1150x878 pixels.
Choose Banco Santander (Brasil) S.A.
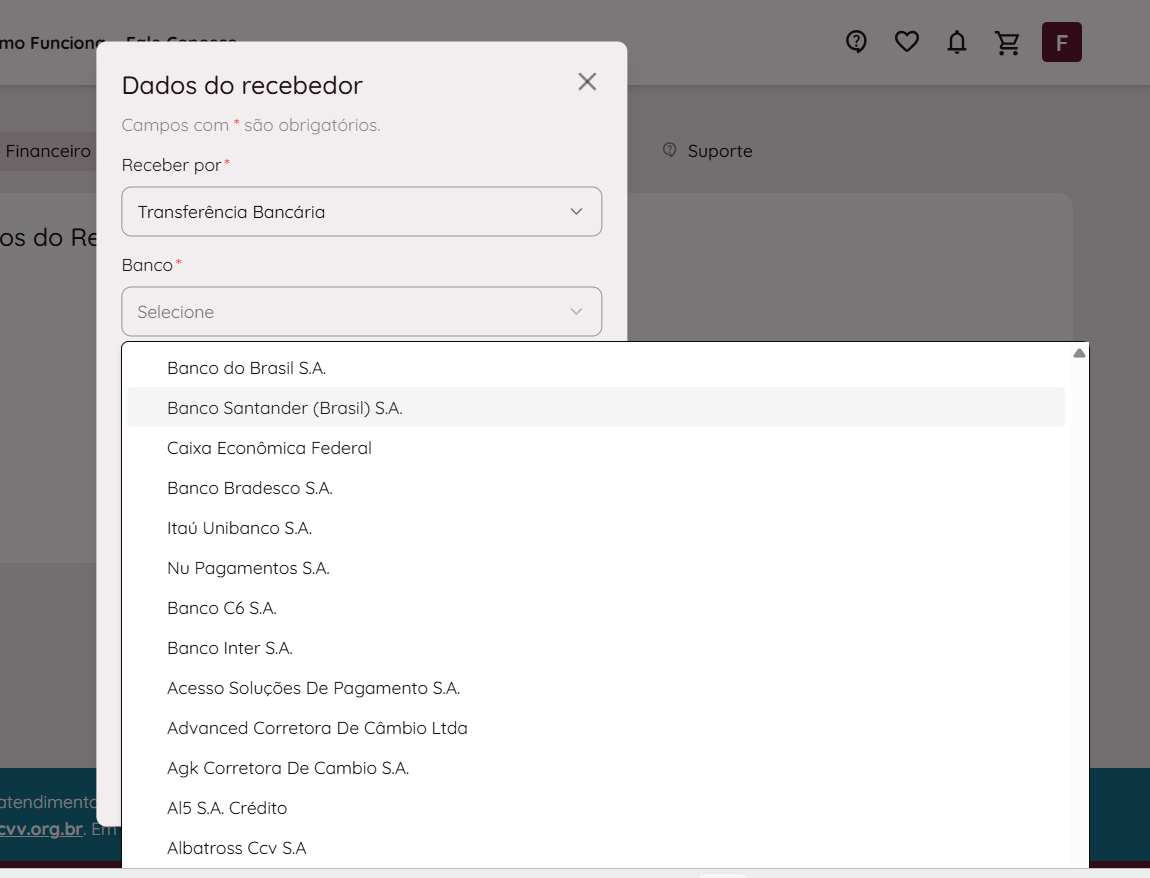[285, 408]
